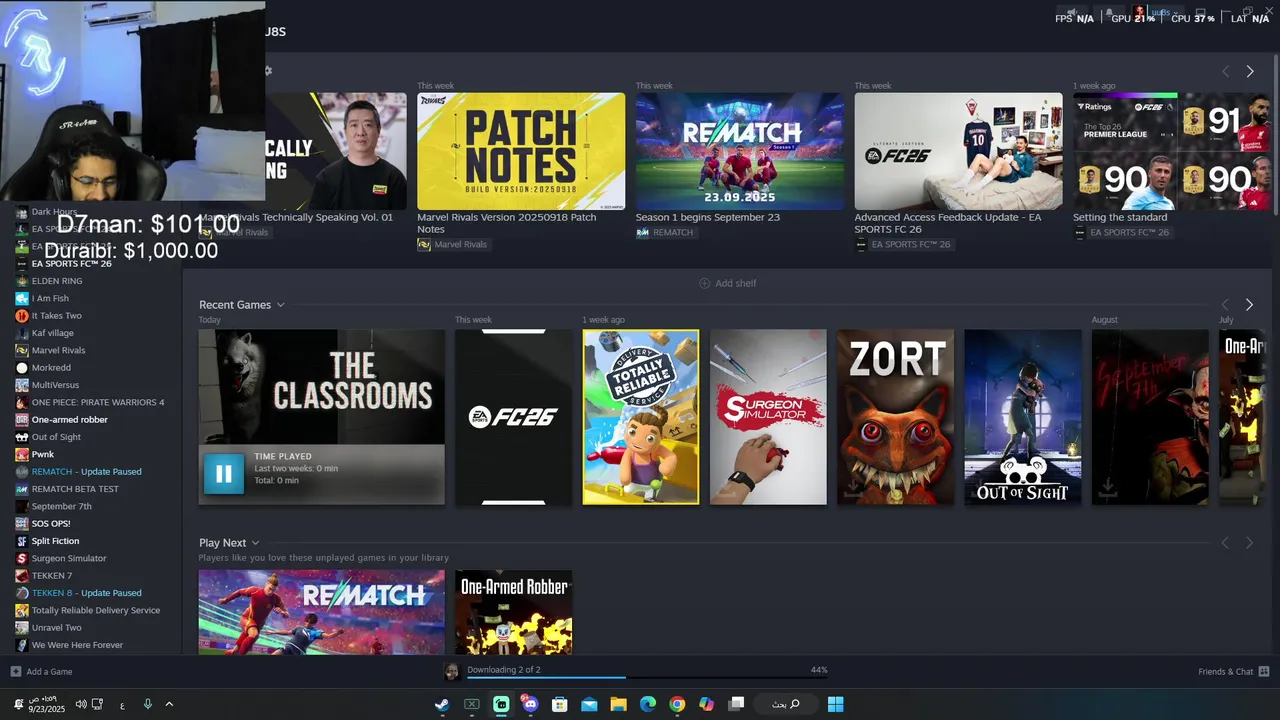This screenshot has width=1280, height=720.
Task: Open One-Armed Robber Play Next tile
Action: click(x=513, y=612)
